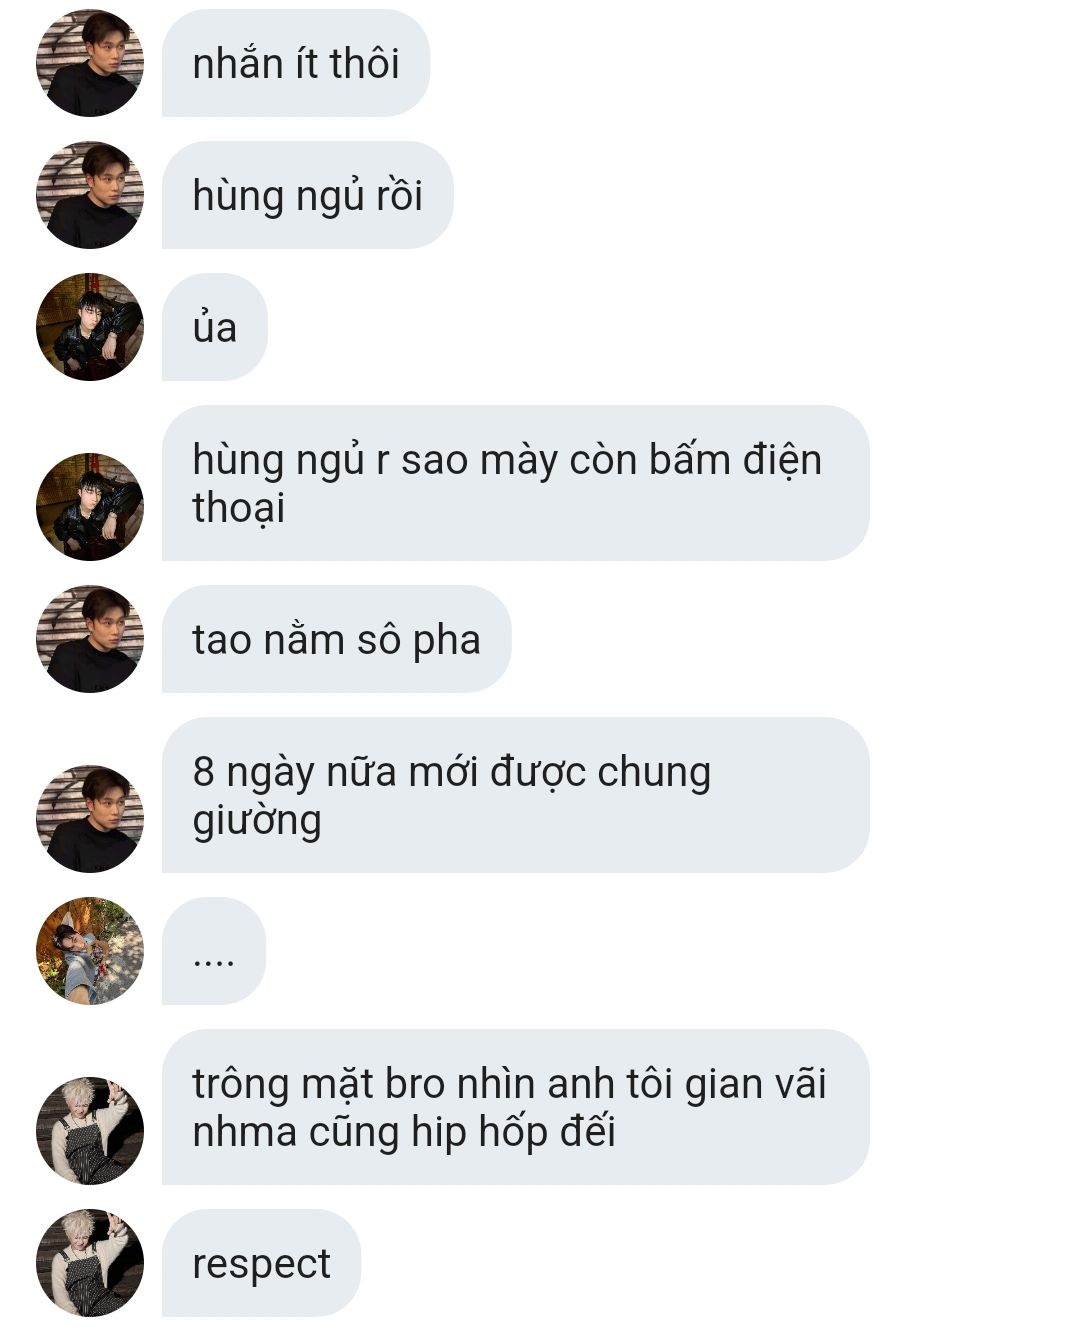This screenshot has height=1331, width=1080.
Task: Tap the "hip hốp đếi" message bubble
Action: pyautogui.click(x=516, y=1107)
